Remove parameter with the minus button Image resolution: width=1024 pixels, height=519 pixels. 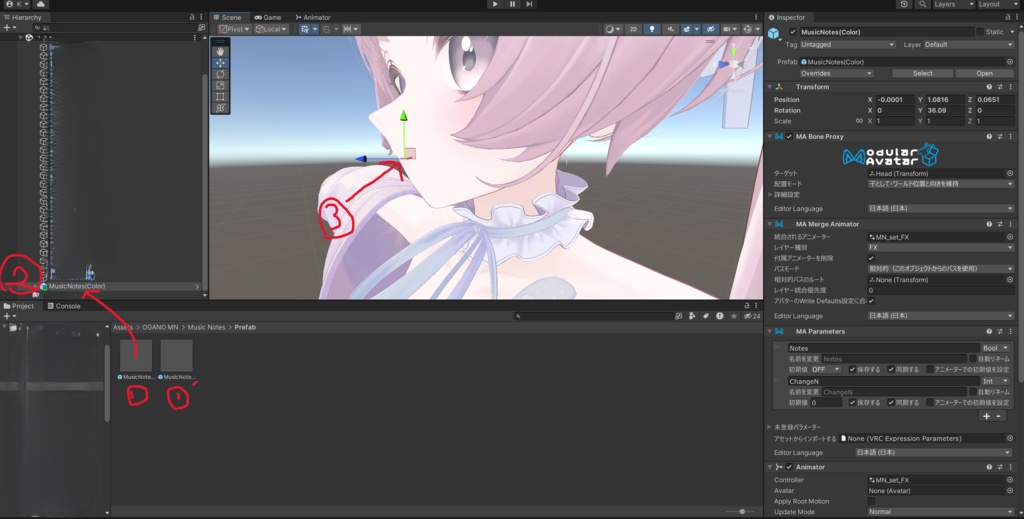tap(999, 416)
